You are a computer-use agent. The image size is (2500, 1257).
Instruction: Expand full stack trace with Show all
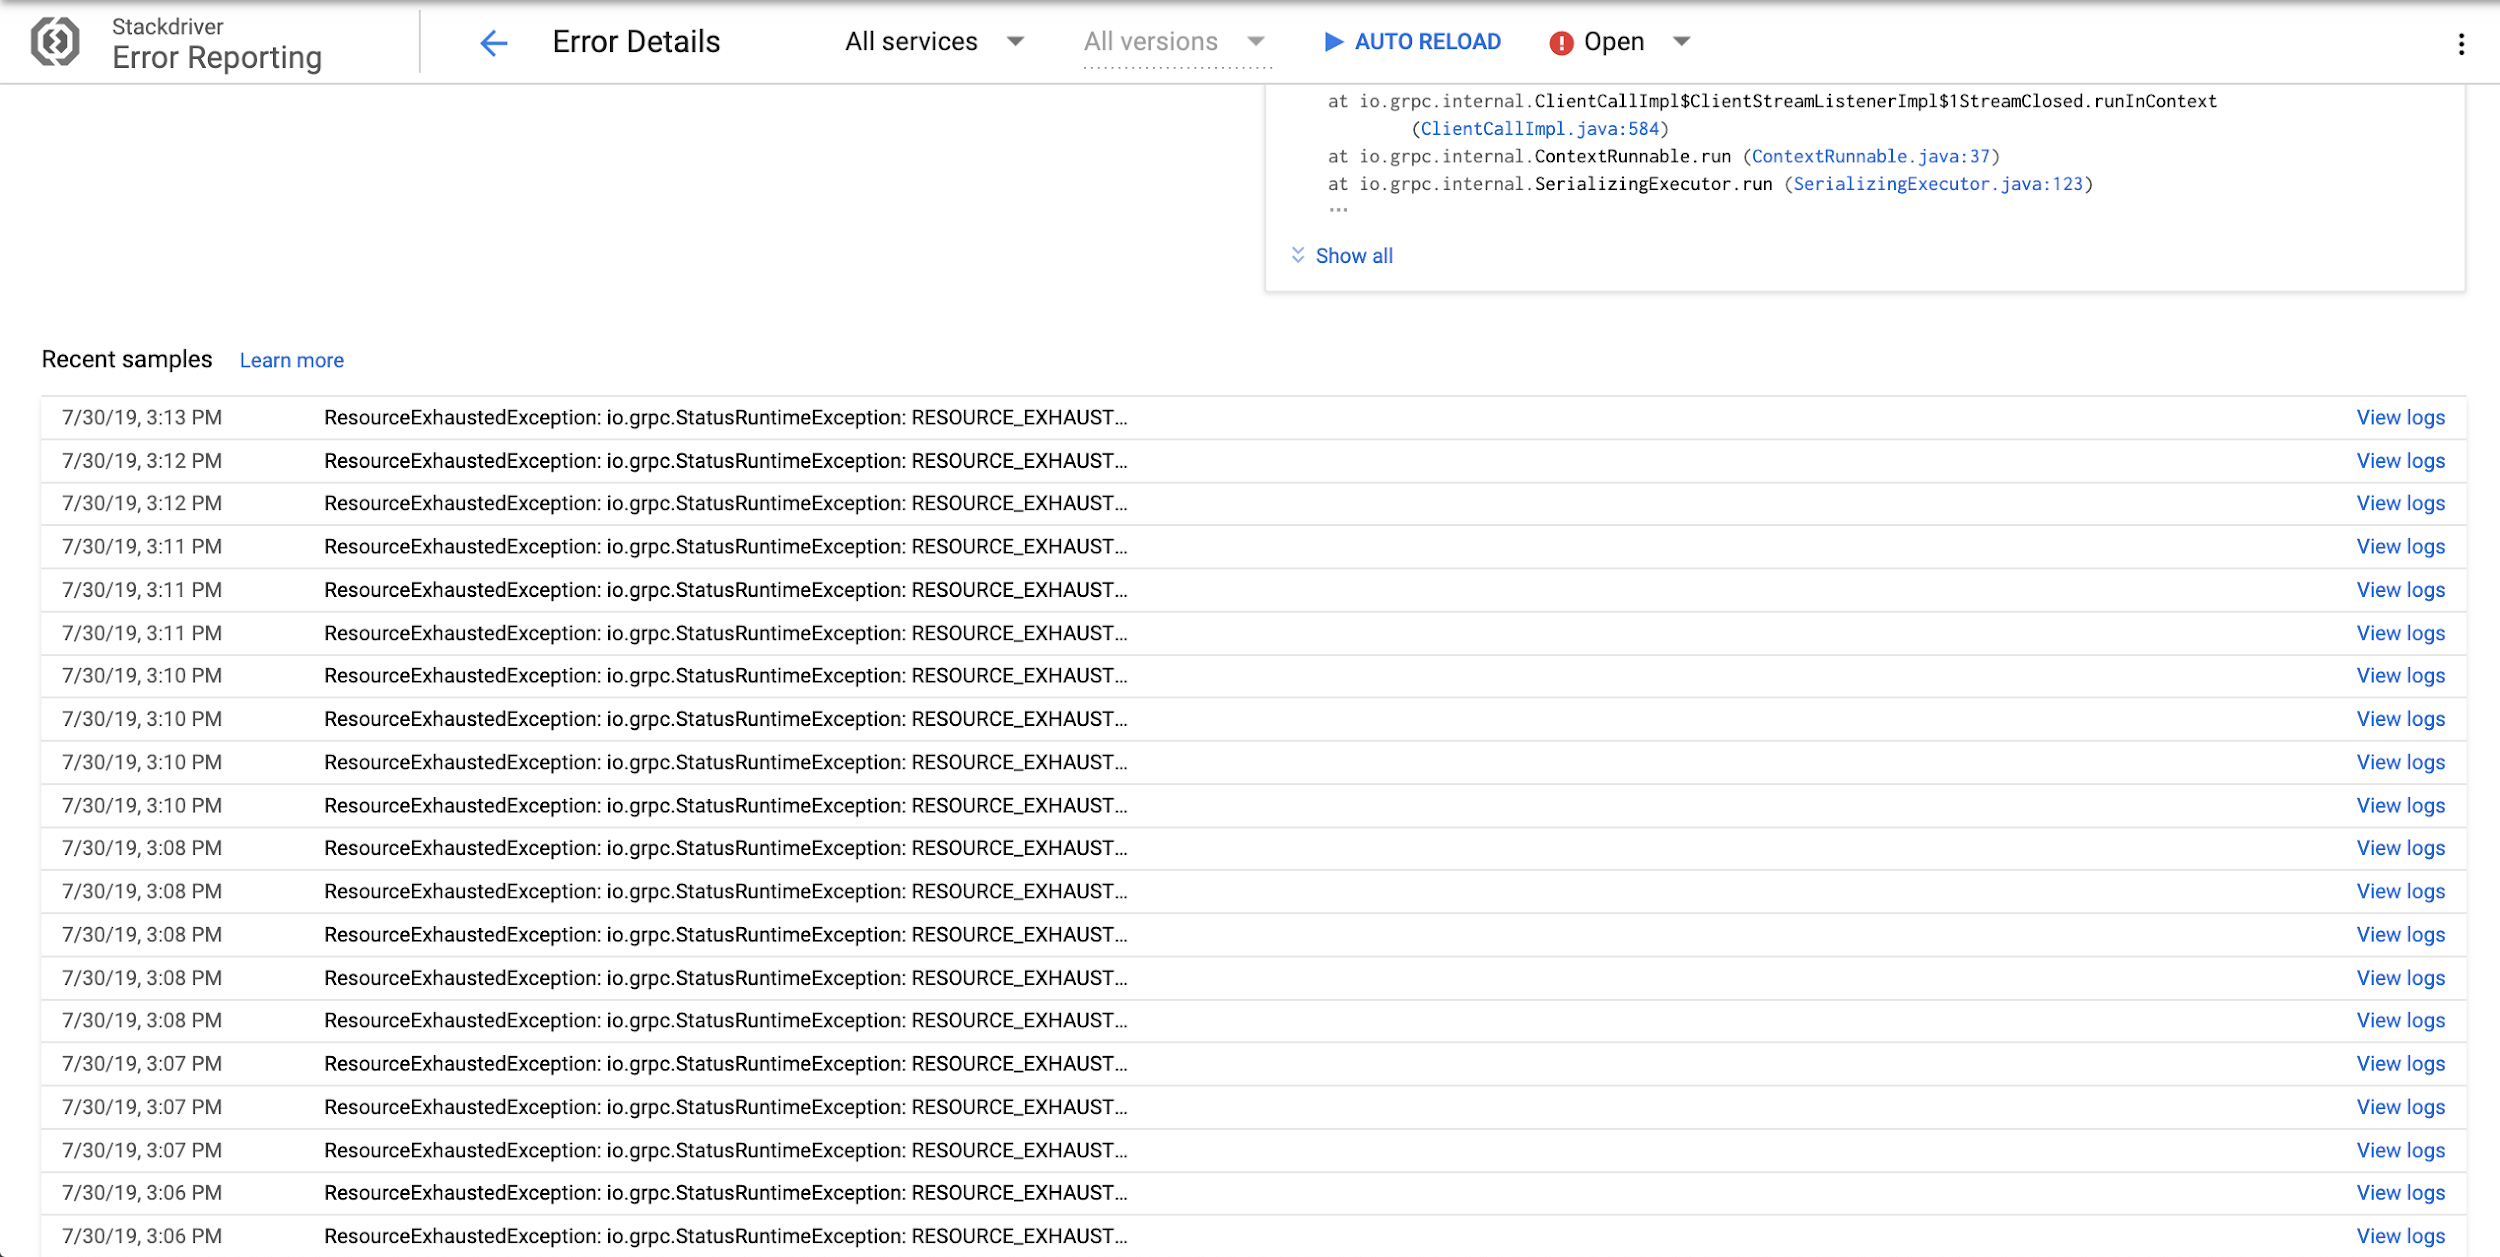click(1354, 256)
